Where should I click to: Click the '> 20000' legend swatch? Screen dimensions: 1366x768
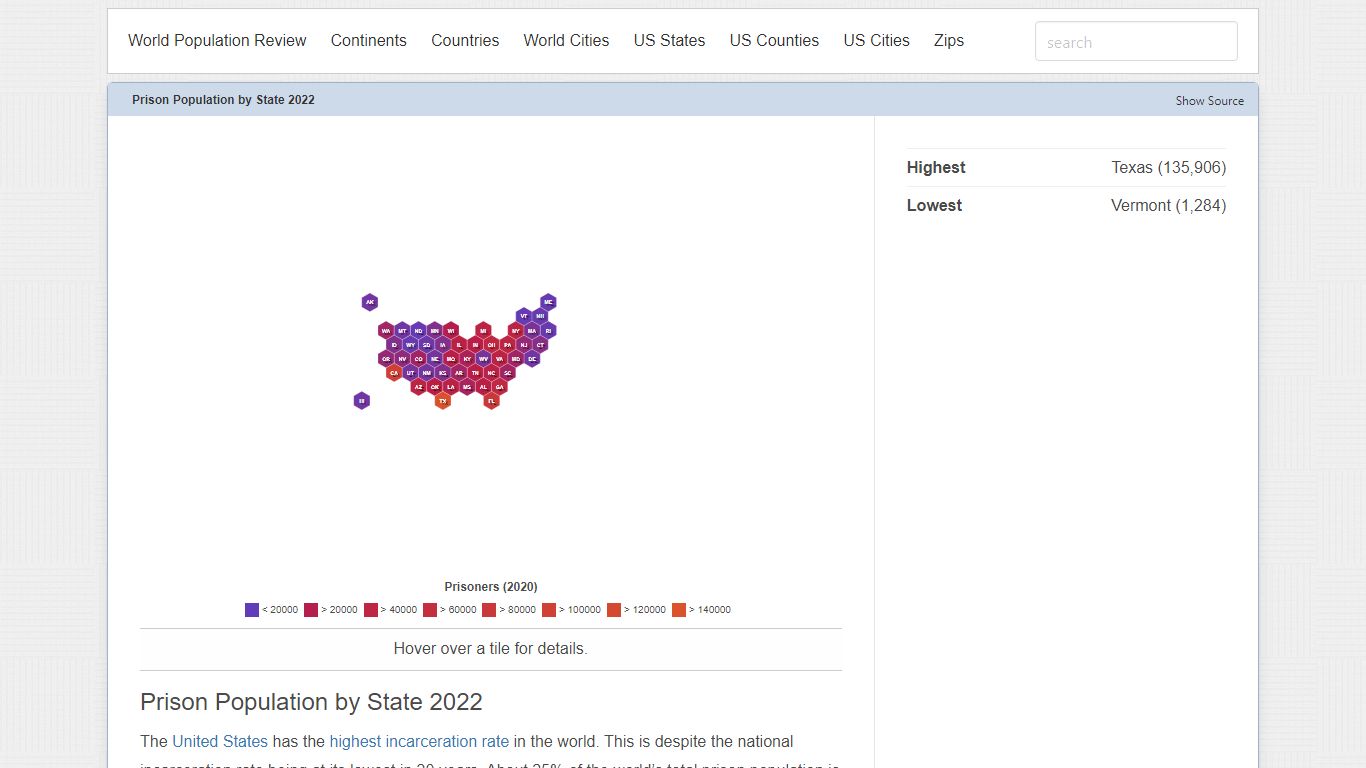[x=311, y=610]
